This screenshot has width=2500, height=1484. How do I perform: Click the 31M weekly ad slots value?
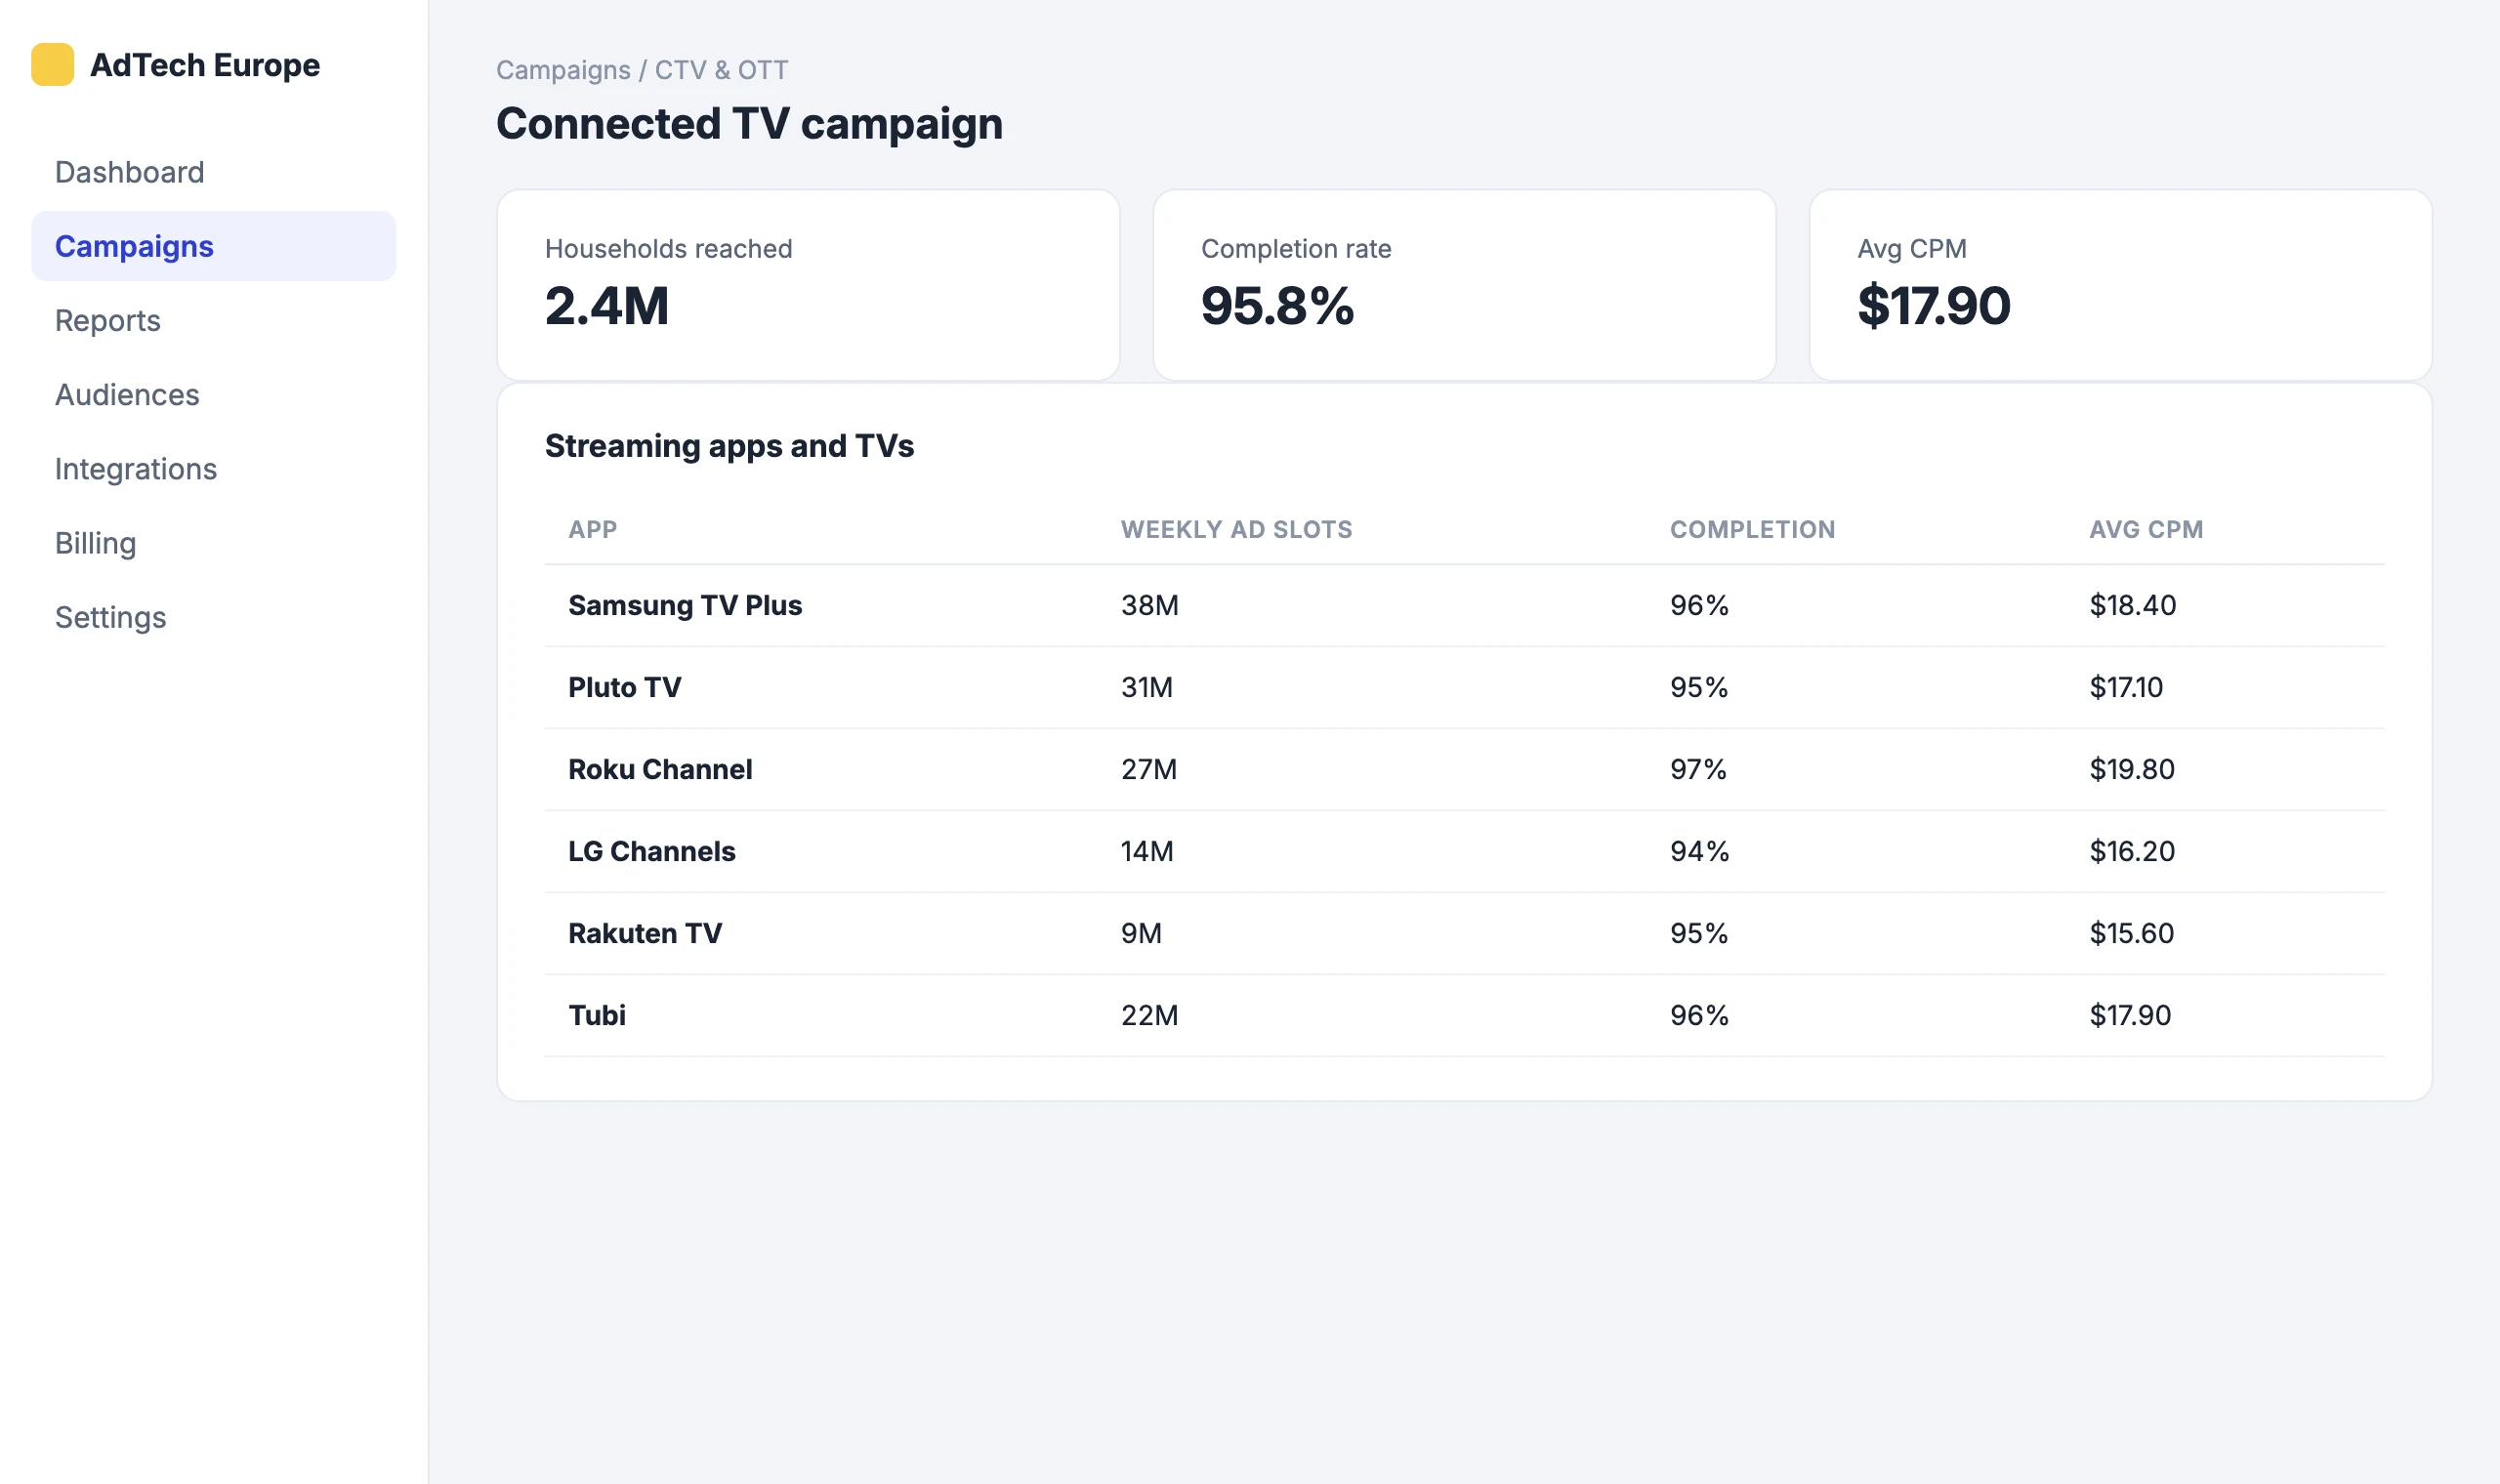pyautogui.click(x=1146, y=687)
